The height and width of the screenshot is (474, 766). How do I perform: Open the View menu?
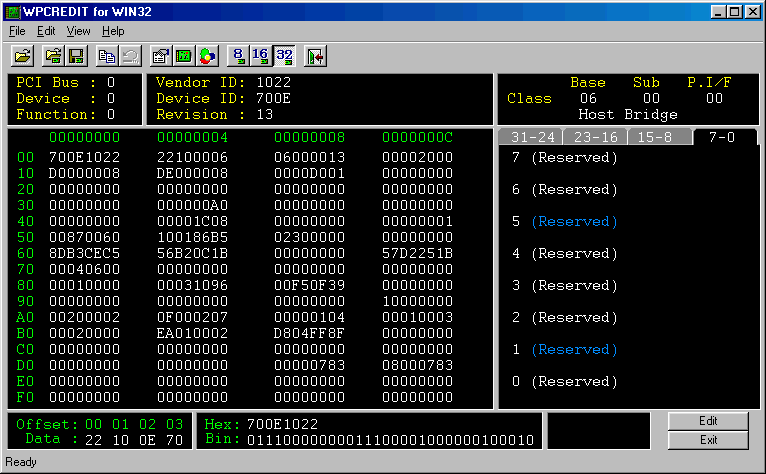(x=78, y=31)
